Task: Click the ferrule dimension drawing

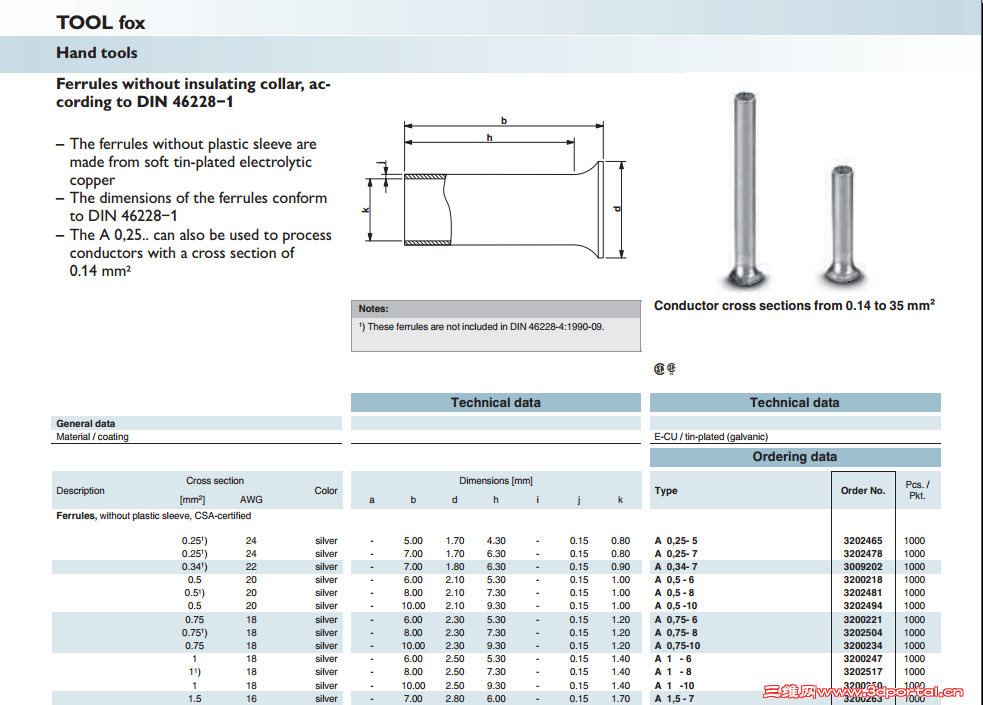Action: [496, 189]
